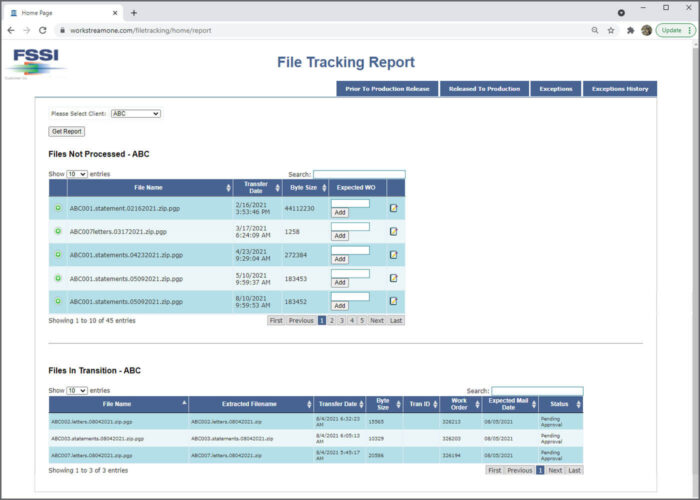Close the Home Page browser tab

point(115,13)
